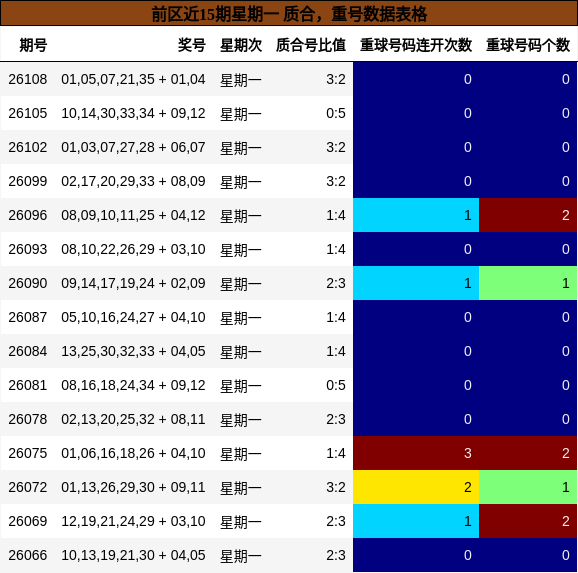The height and width of the screenshot is (573, 578).
Task: Click the 0:5 ratio in row 26081
Action: point(336,385)
